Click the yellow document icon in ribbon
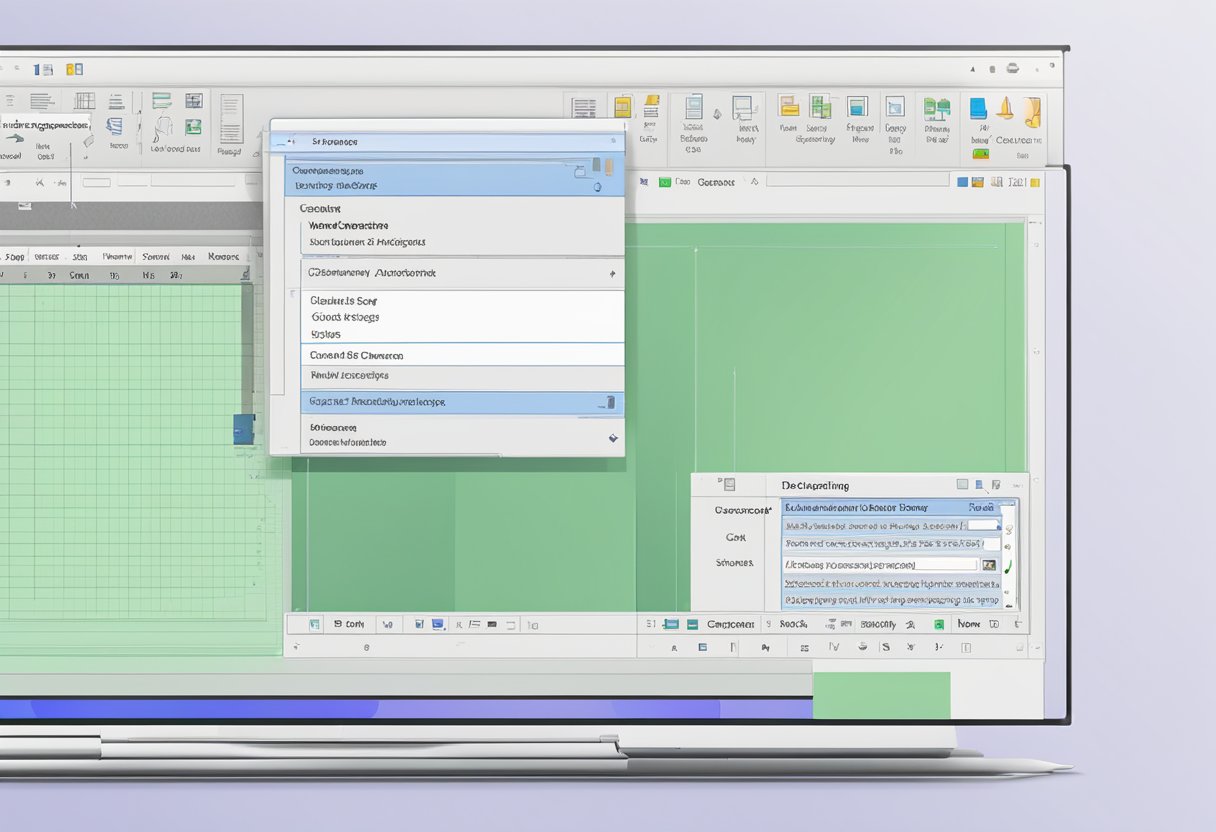Image resolution: width=1216 pixels, height=832 pixels. (x=623, y=108)
